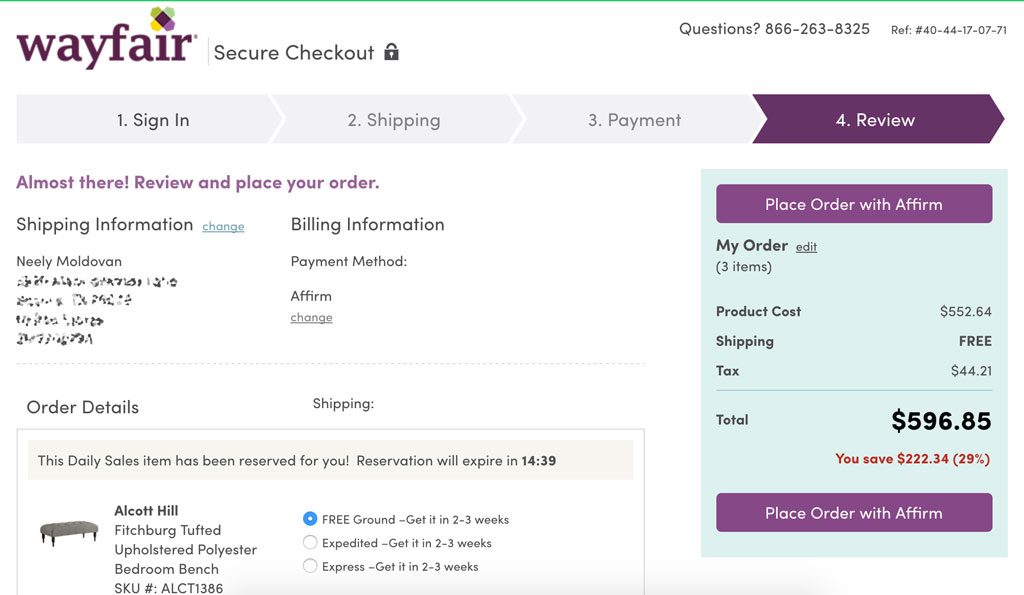1024x595 pixels.
Task: Click the Wayfair logo
Action: click(x=105, y=42)
